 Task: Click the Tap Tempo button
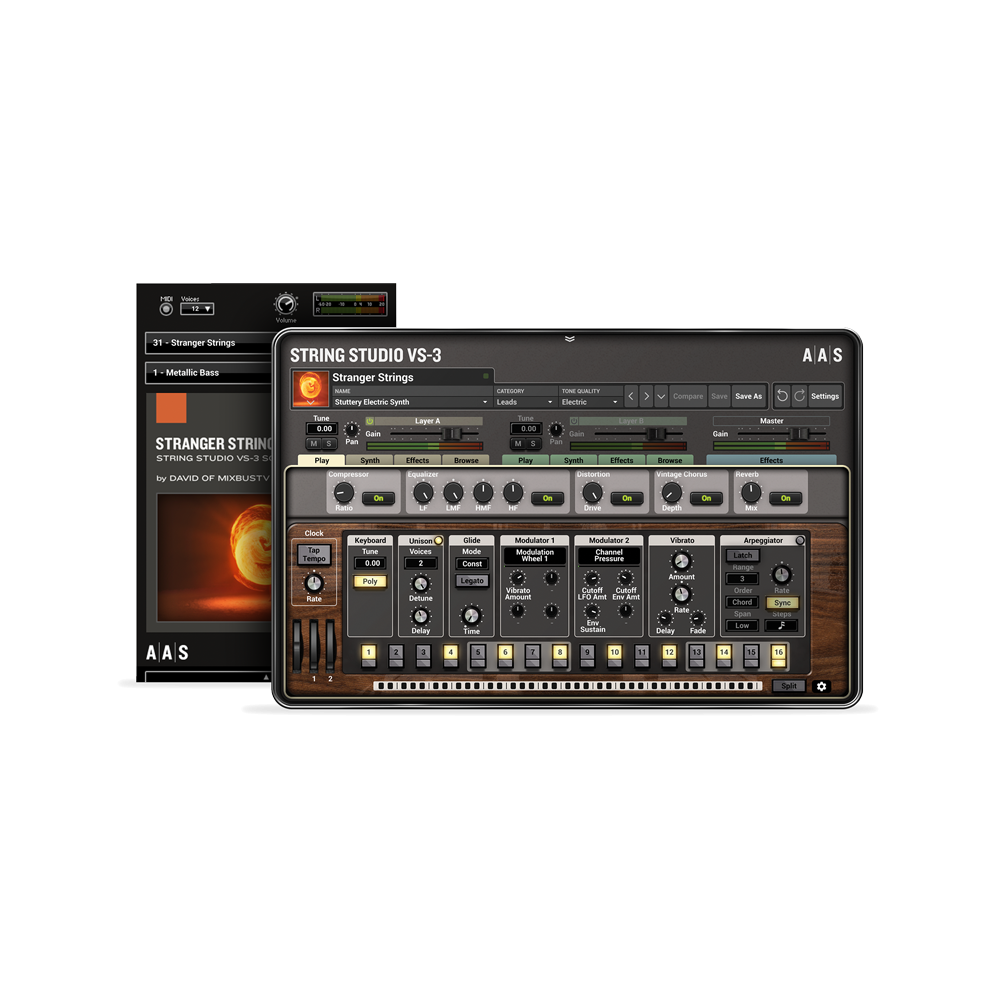point(314,554)
